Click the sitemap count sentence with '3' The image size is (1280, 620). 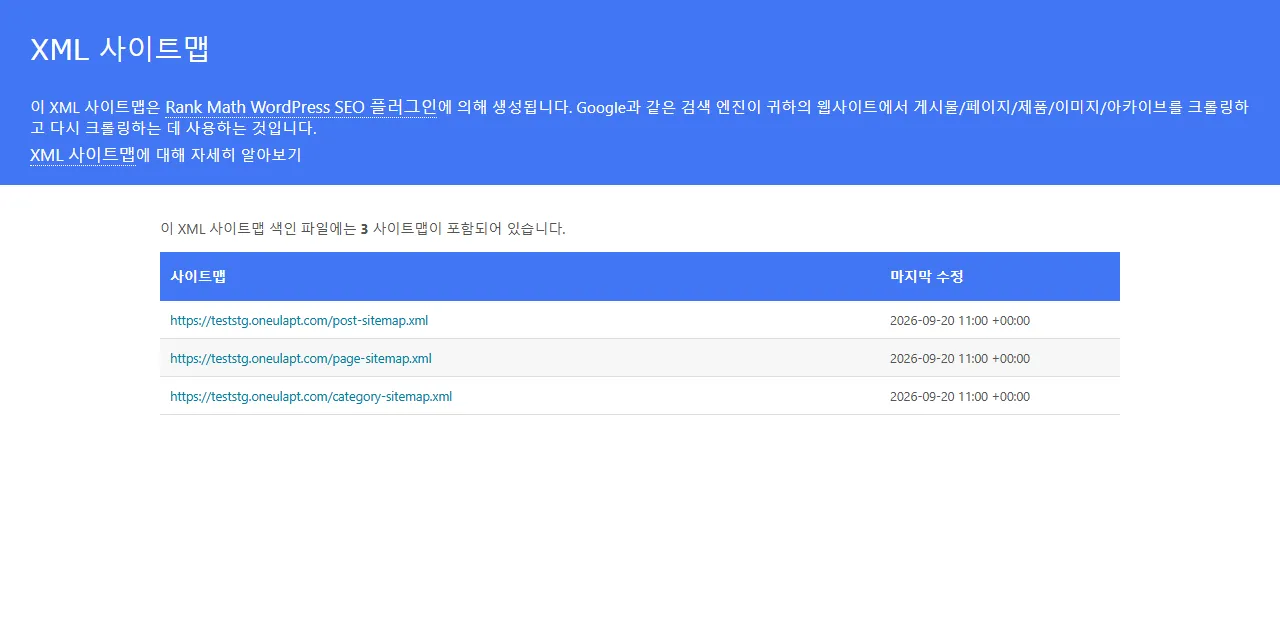tap(363, 229)
